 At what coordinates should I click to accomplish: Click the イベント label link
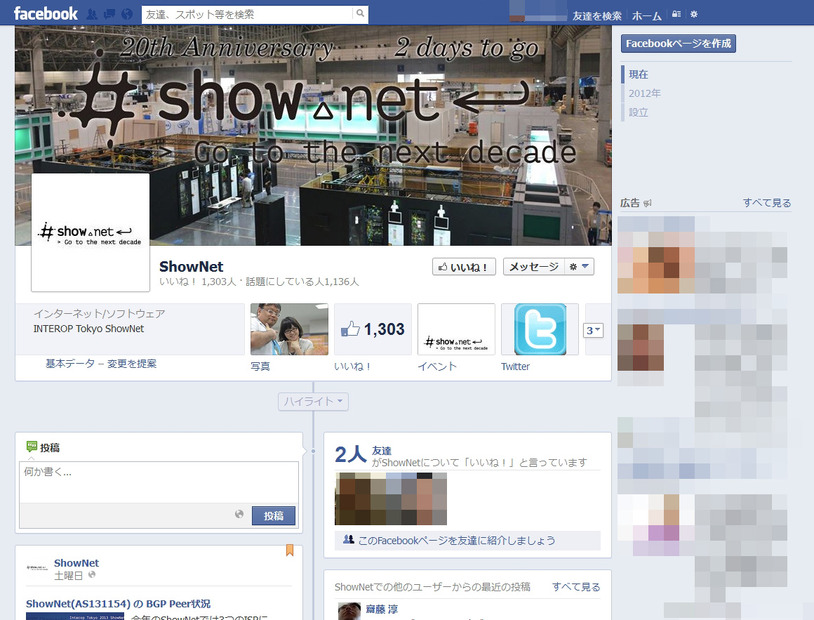click(x=437, y=367)
